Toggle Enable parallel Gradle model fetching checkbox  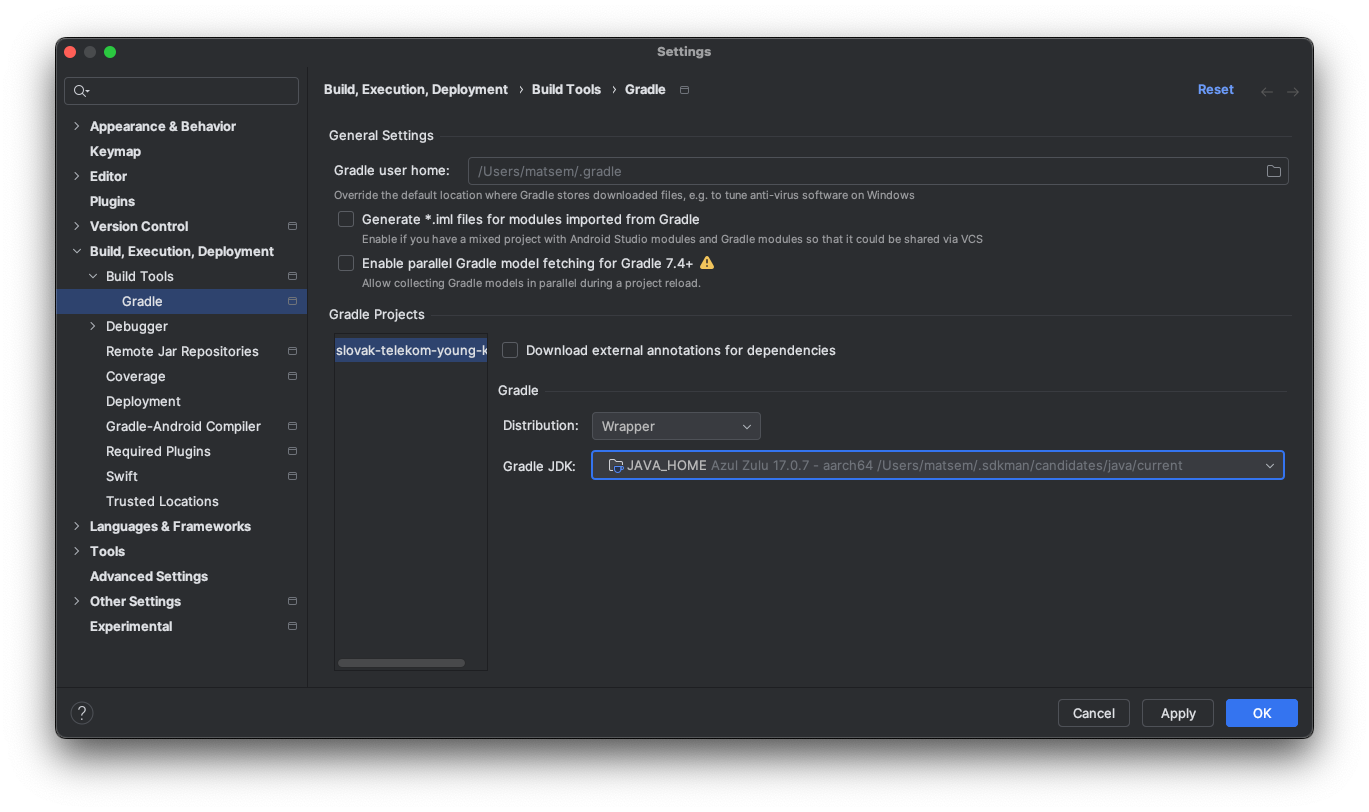click(x=346, y=263)
